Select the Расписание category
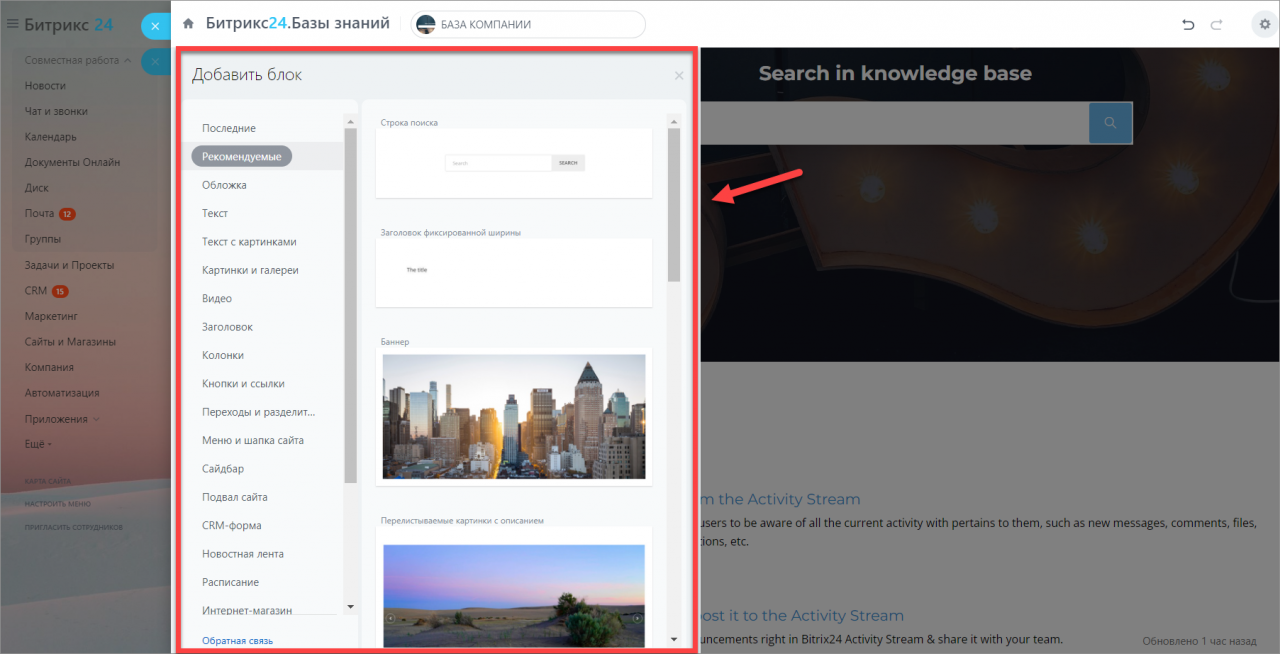This screenshot has width=1280, height=654. [x=230, y=582]
